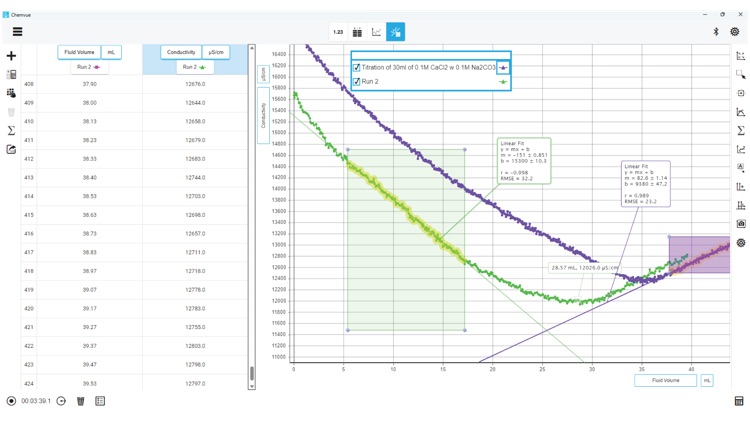Activate the data selection tool on graph
750x422 pixels.
(x=740, y=75)
